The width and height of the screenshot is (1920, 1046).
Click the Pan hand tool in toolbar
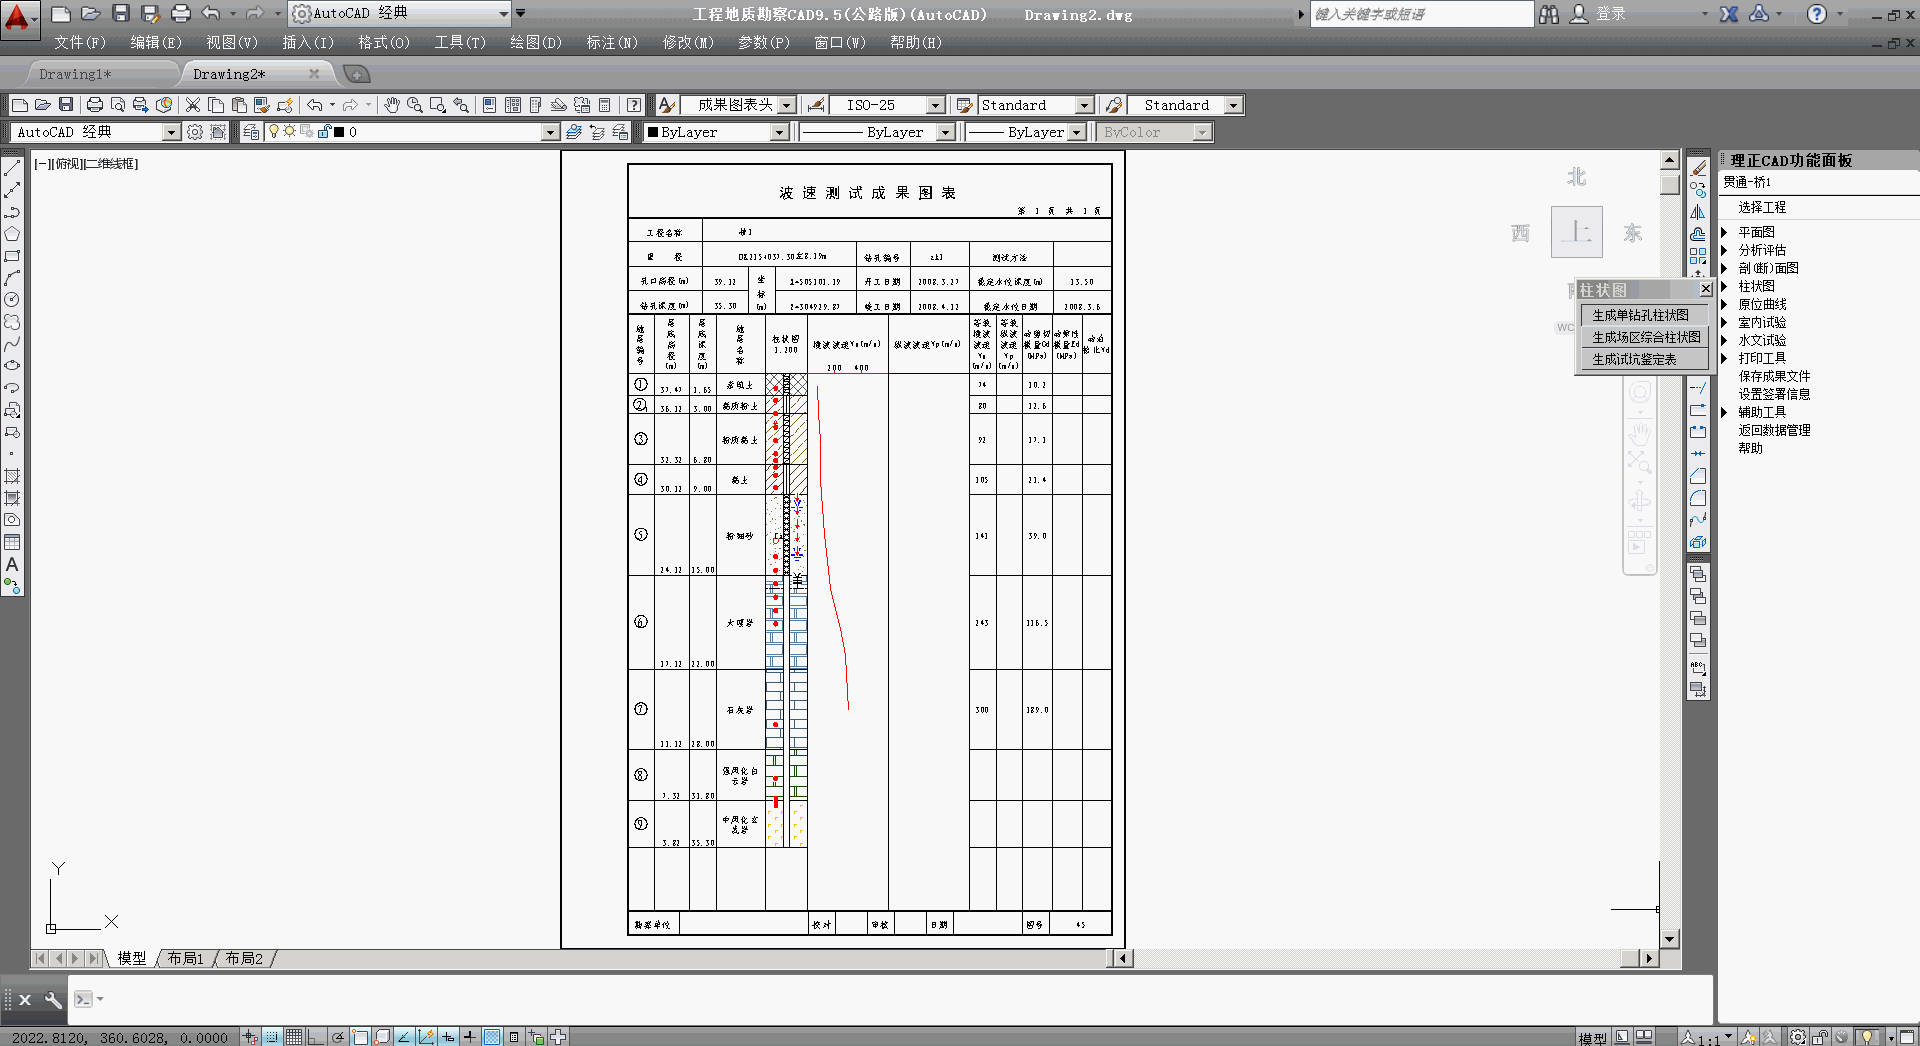[x=392, y=105]
